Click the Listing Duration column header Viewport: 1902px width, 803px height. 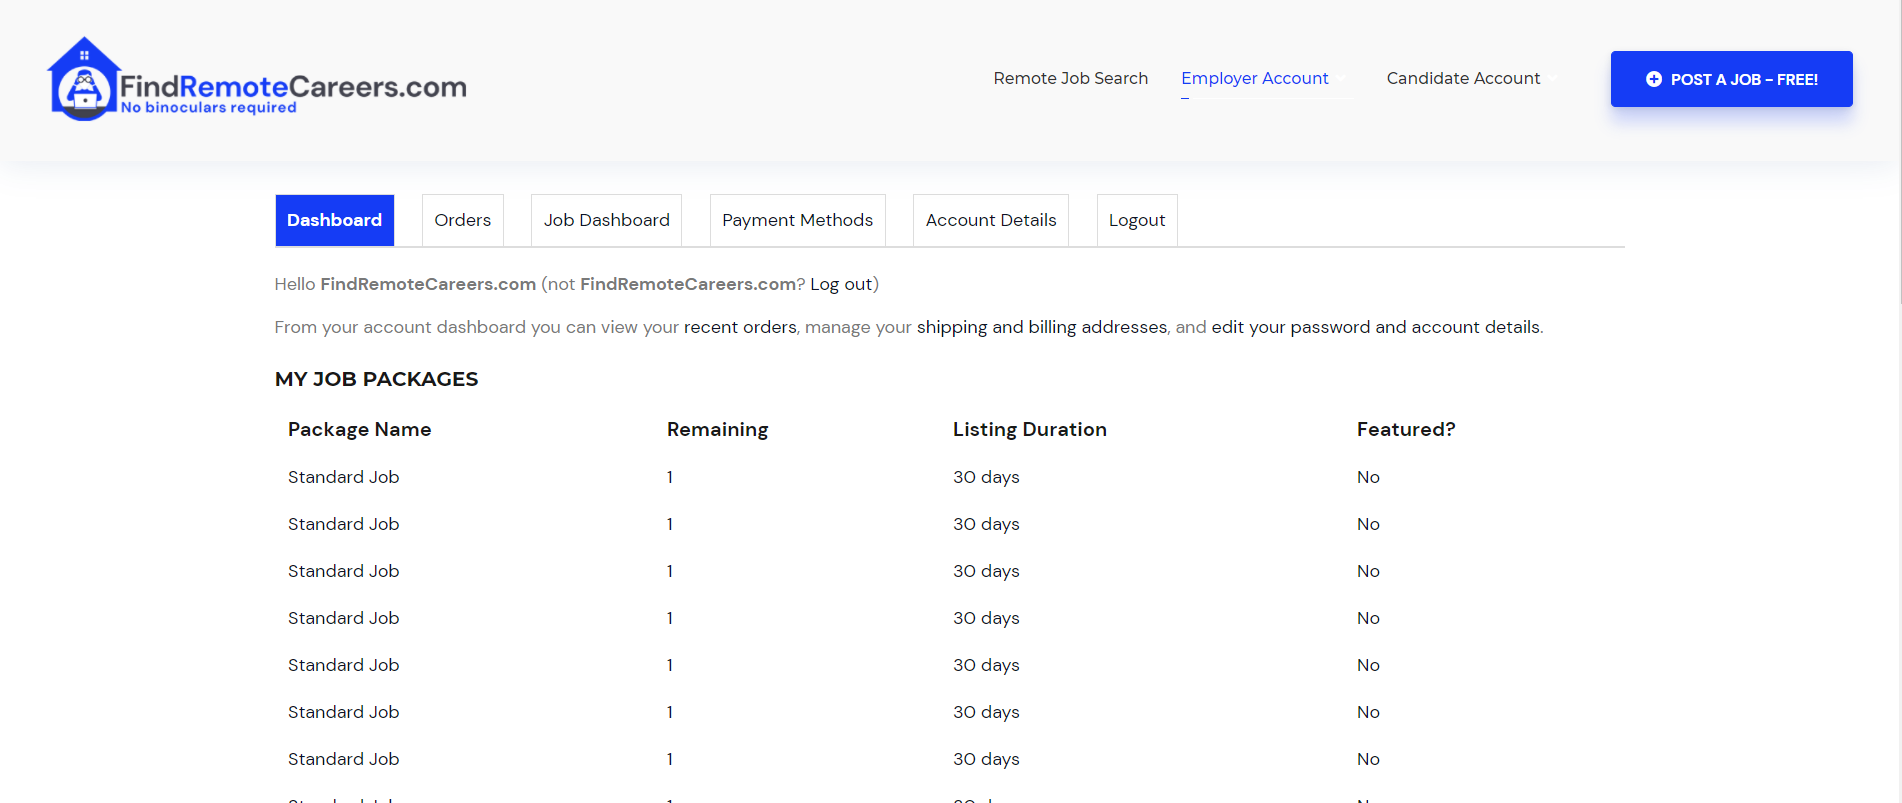tap(1029, 429)
